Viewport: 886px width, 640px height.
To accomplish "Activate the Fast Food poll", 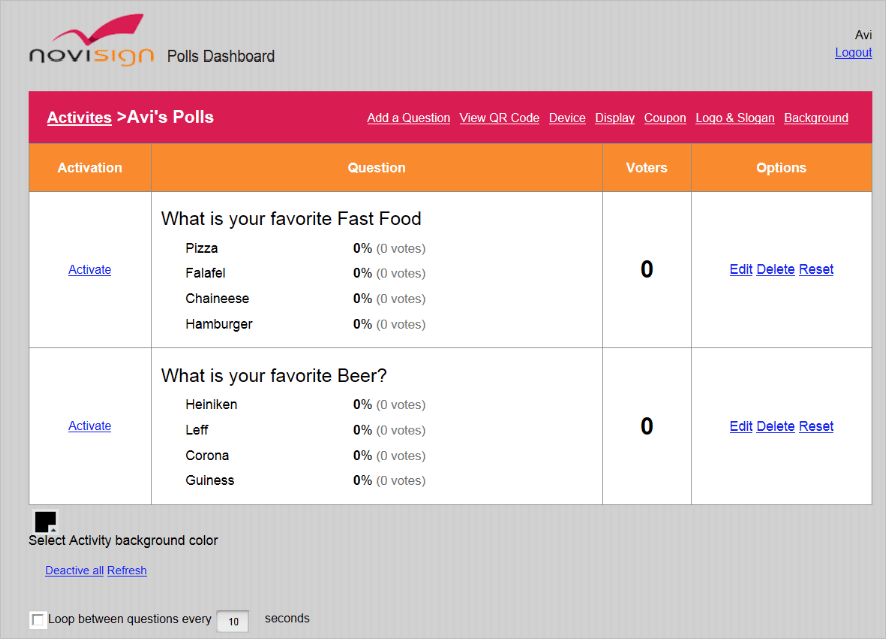I will point(89,270).
